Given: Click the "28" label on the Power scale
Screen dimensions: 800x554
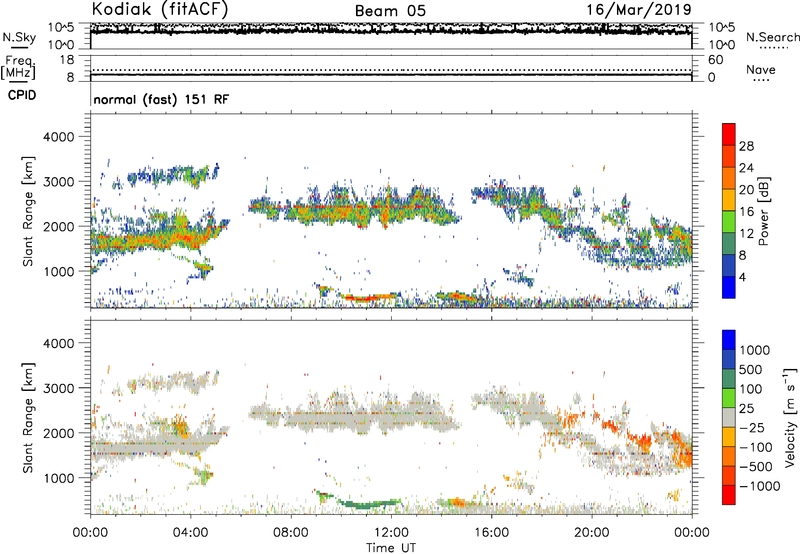Looking at the screenshot, I should point(746,146).
